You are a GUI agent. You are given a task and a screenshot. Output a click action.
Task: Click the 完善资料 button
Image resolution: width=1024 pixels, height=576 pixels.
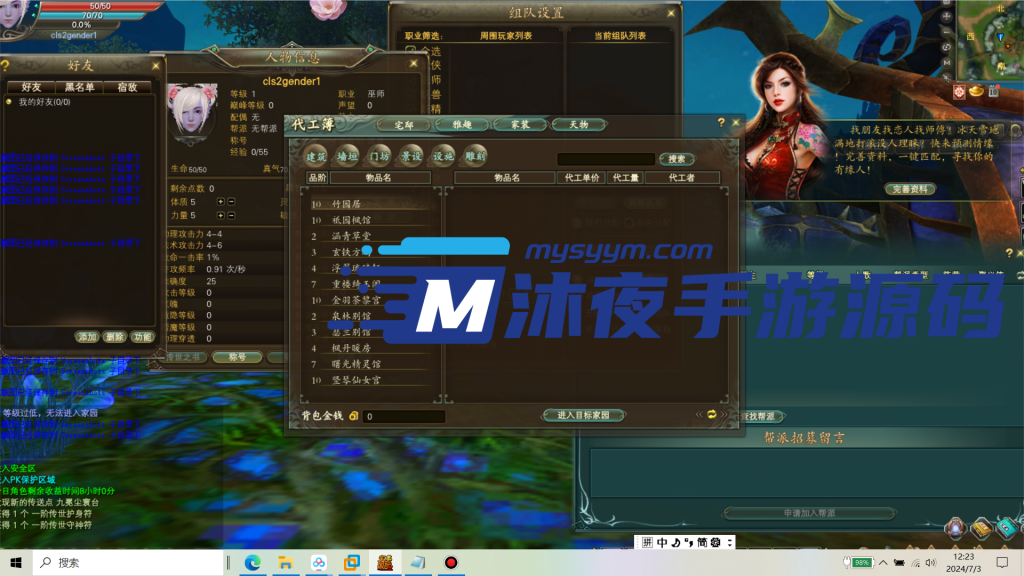(910, 188)
